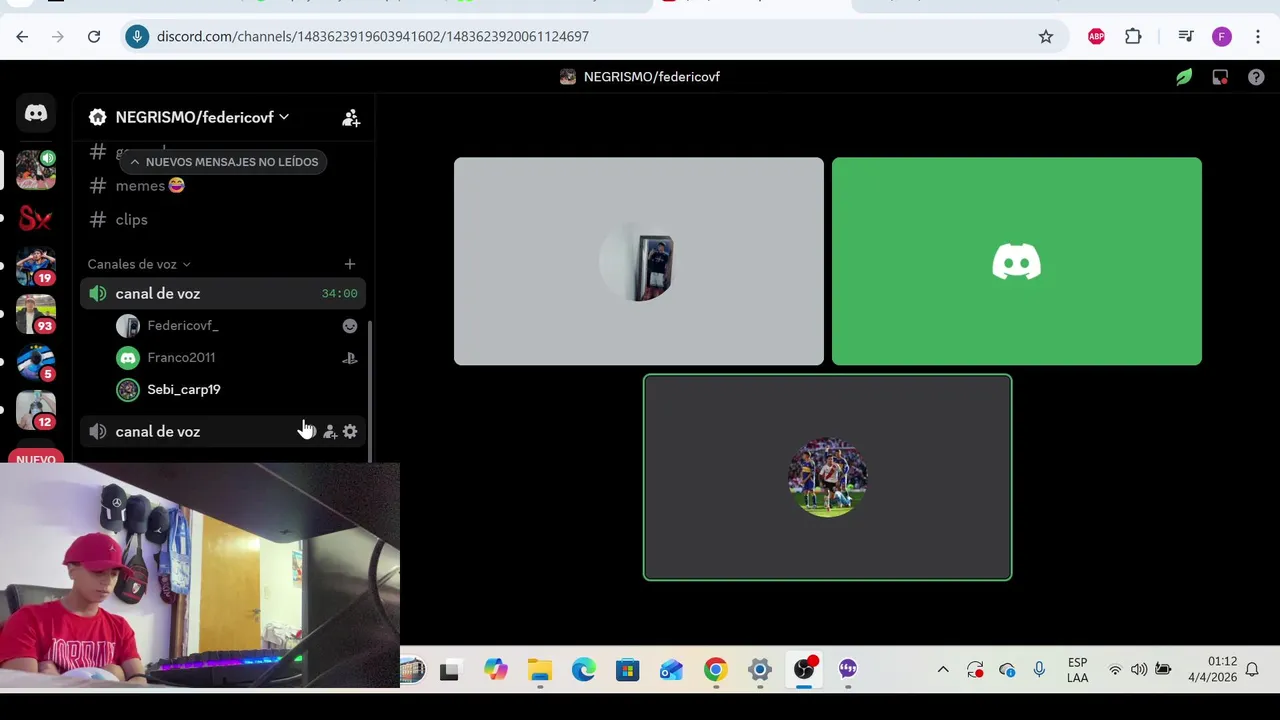This screenshot has height=720, width=1280.
Task: Select the active canal de voz showing 34:00
Action: (222, 294)
